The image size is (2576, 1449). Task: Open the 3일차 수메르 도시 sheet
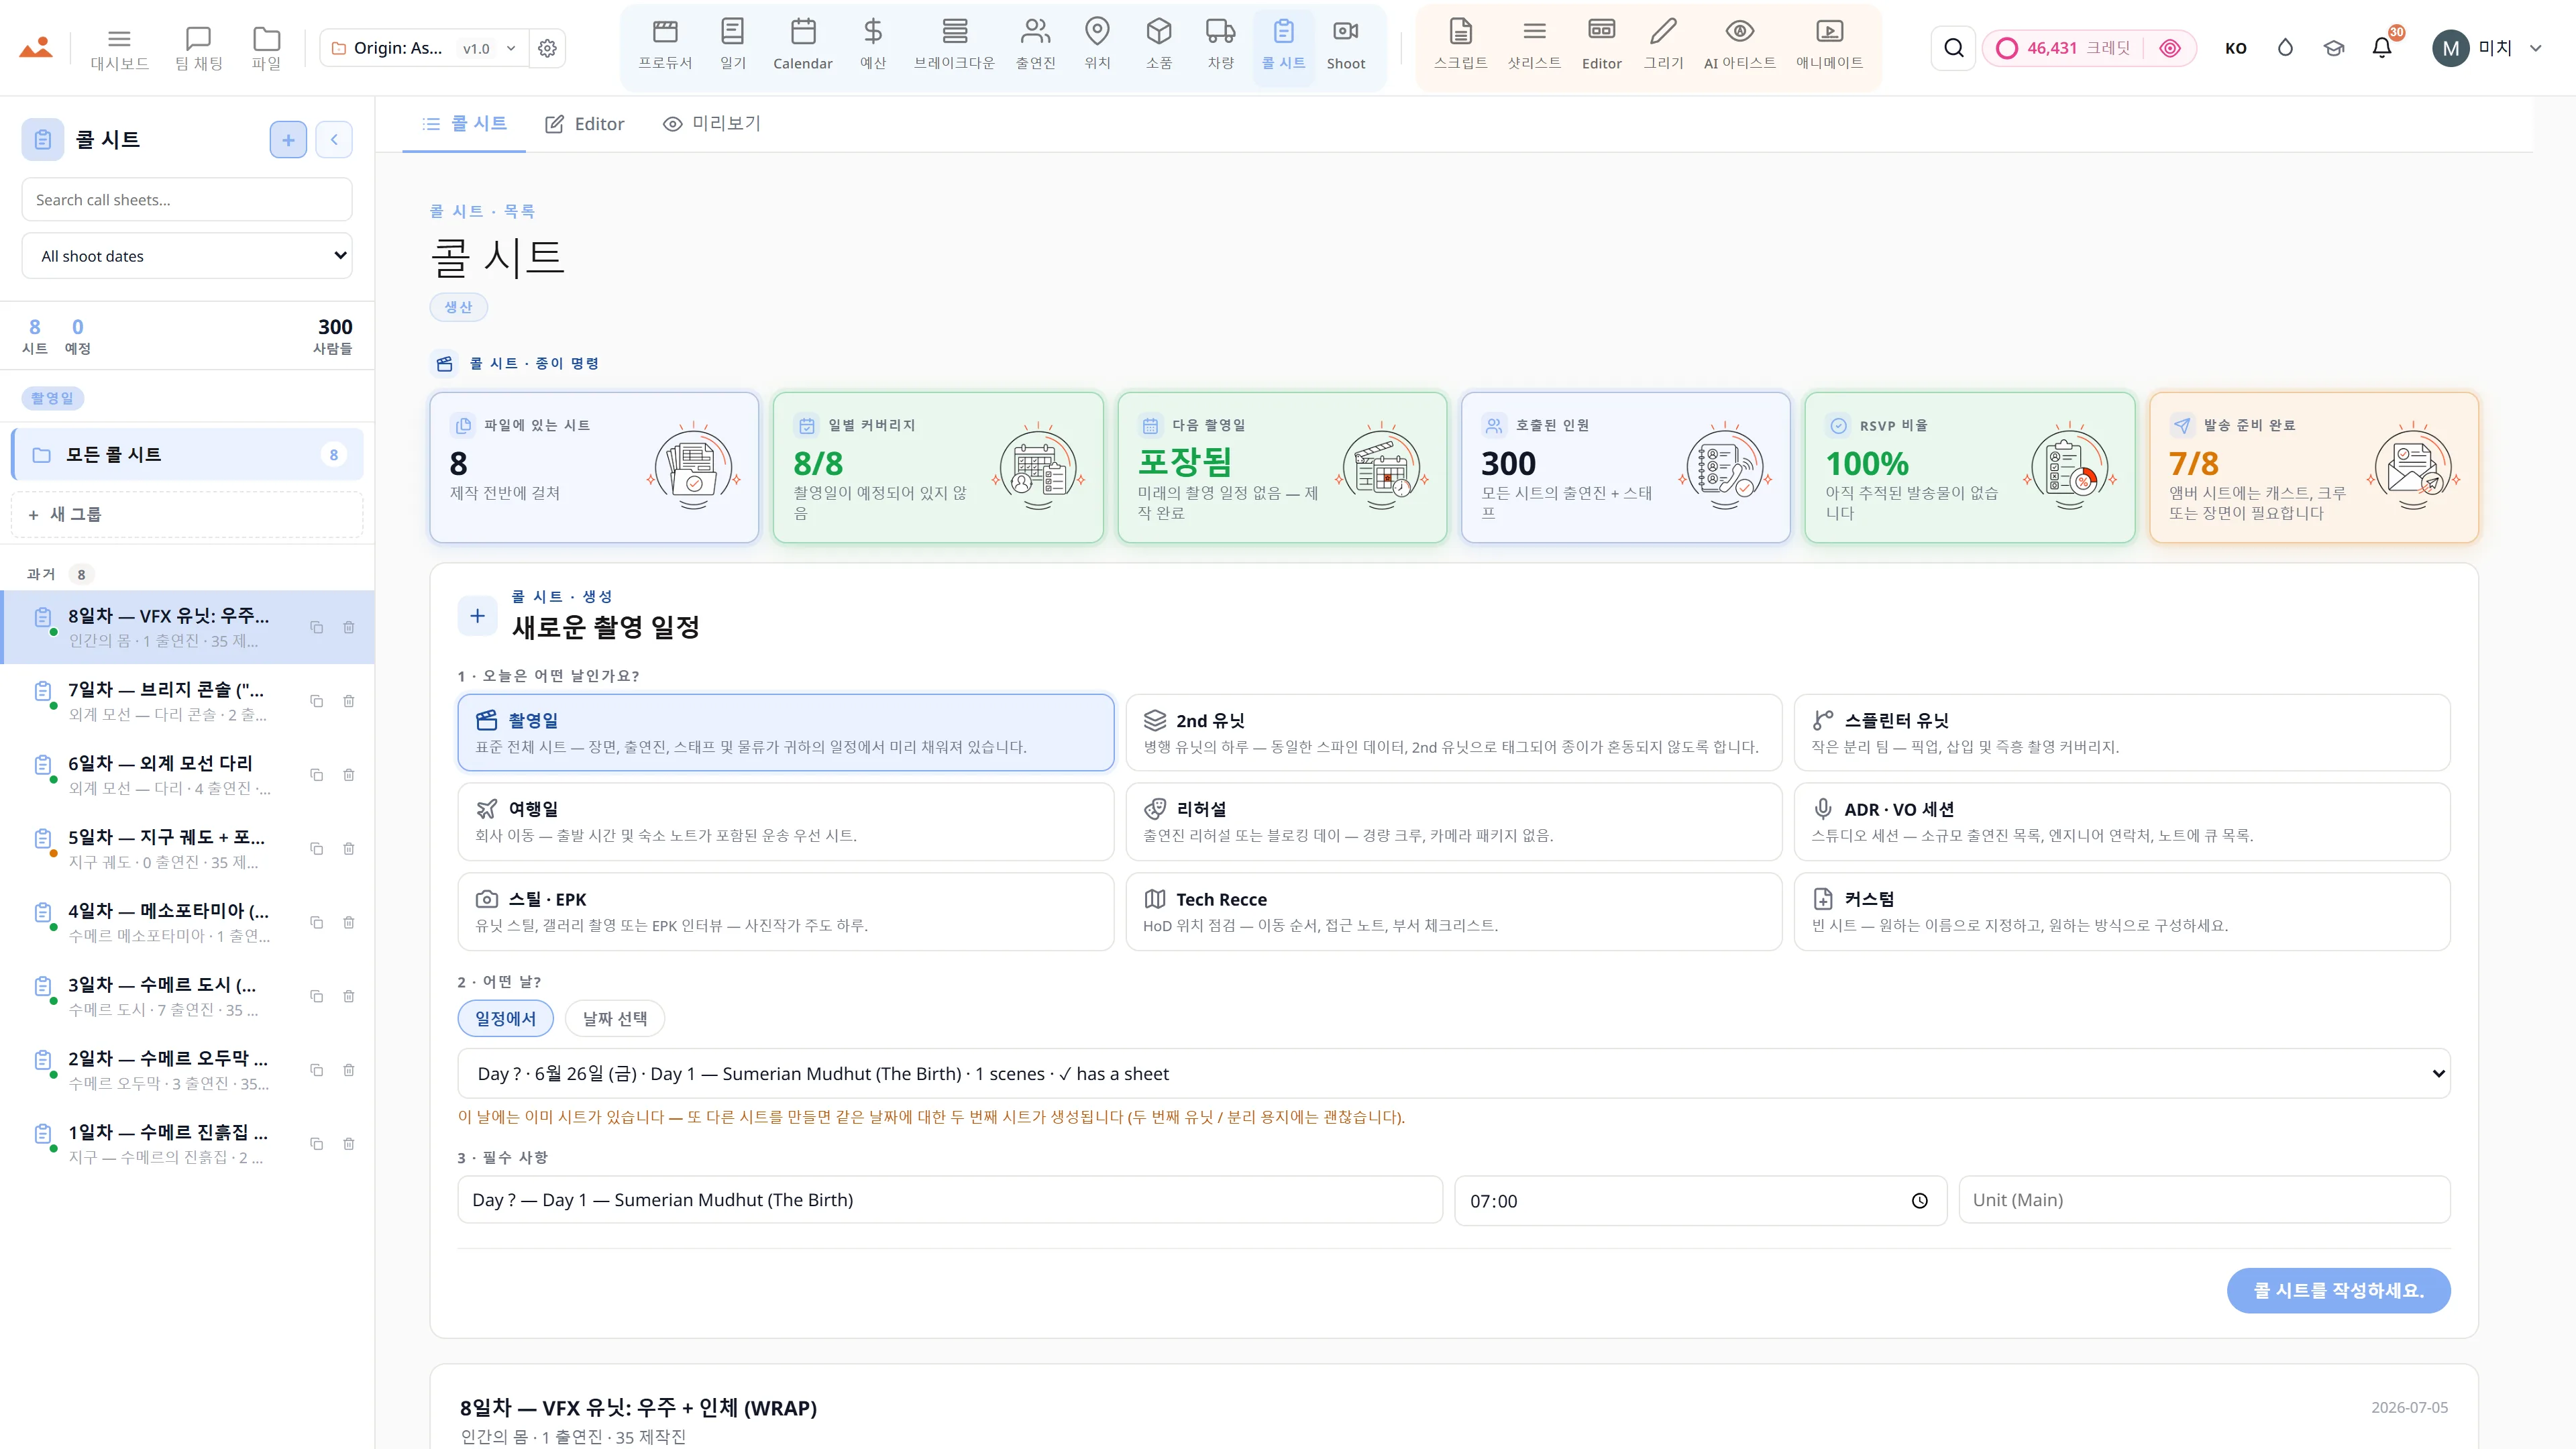(x=187, y=996)
